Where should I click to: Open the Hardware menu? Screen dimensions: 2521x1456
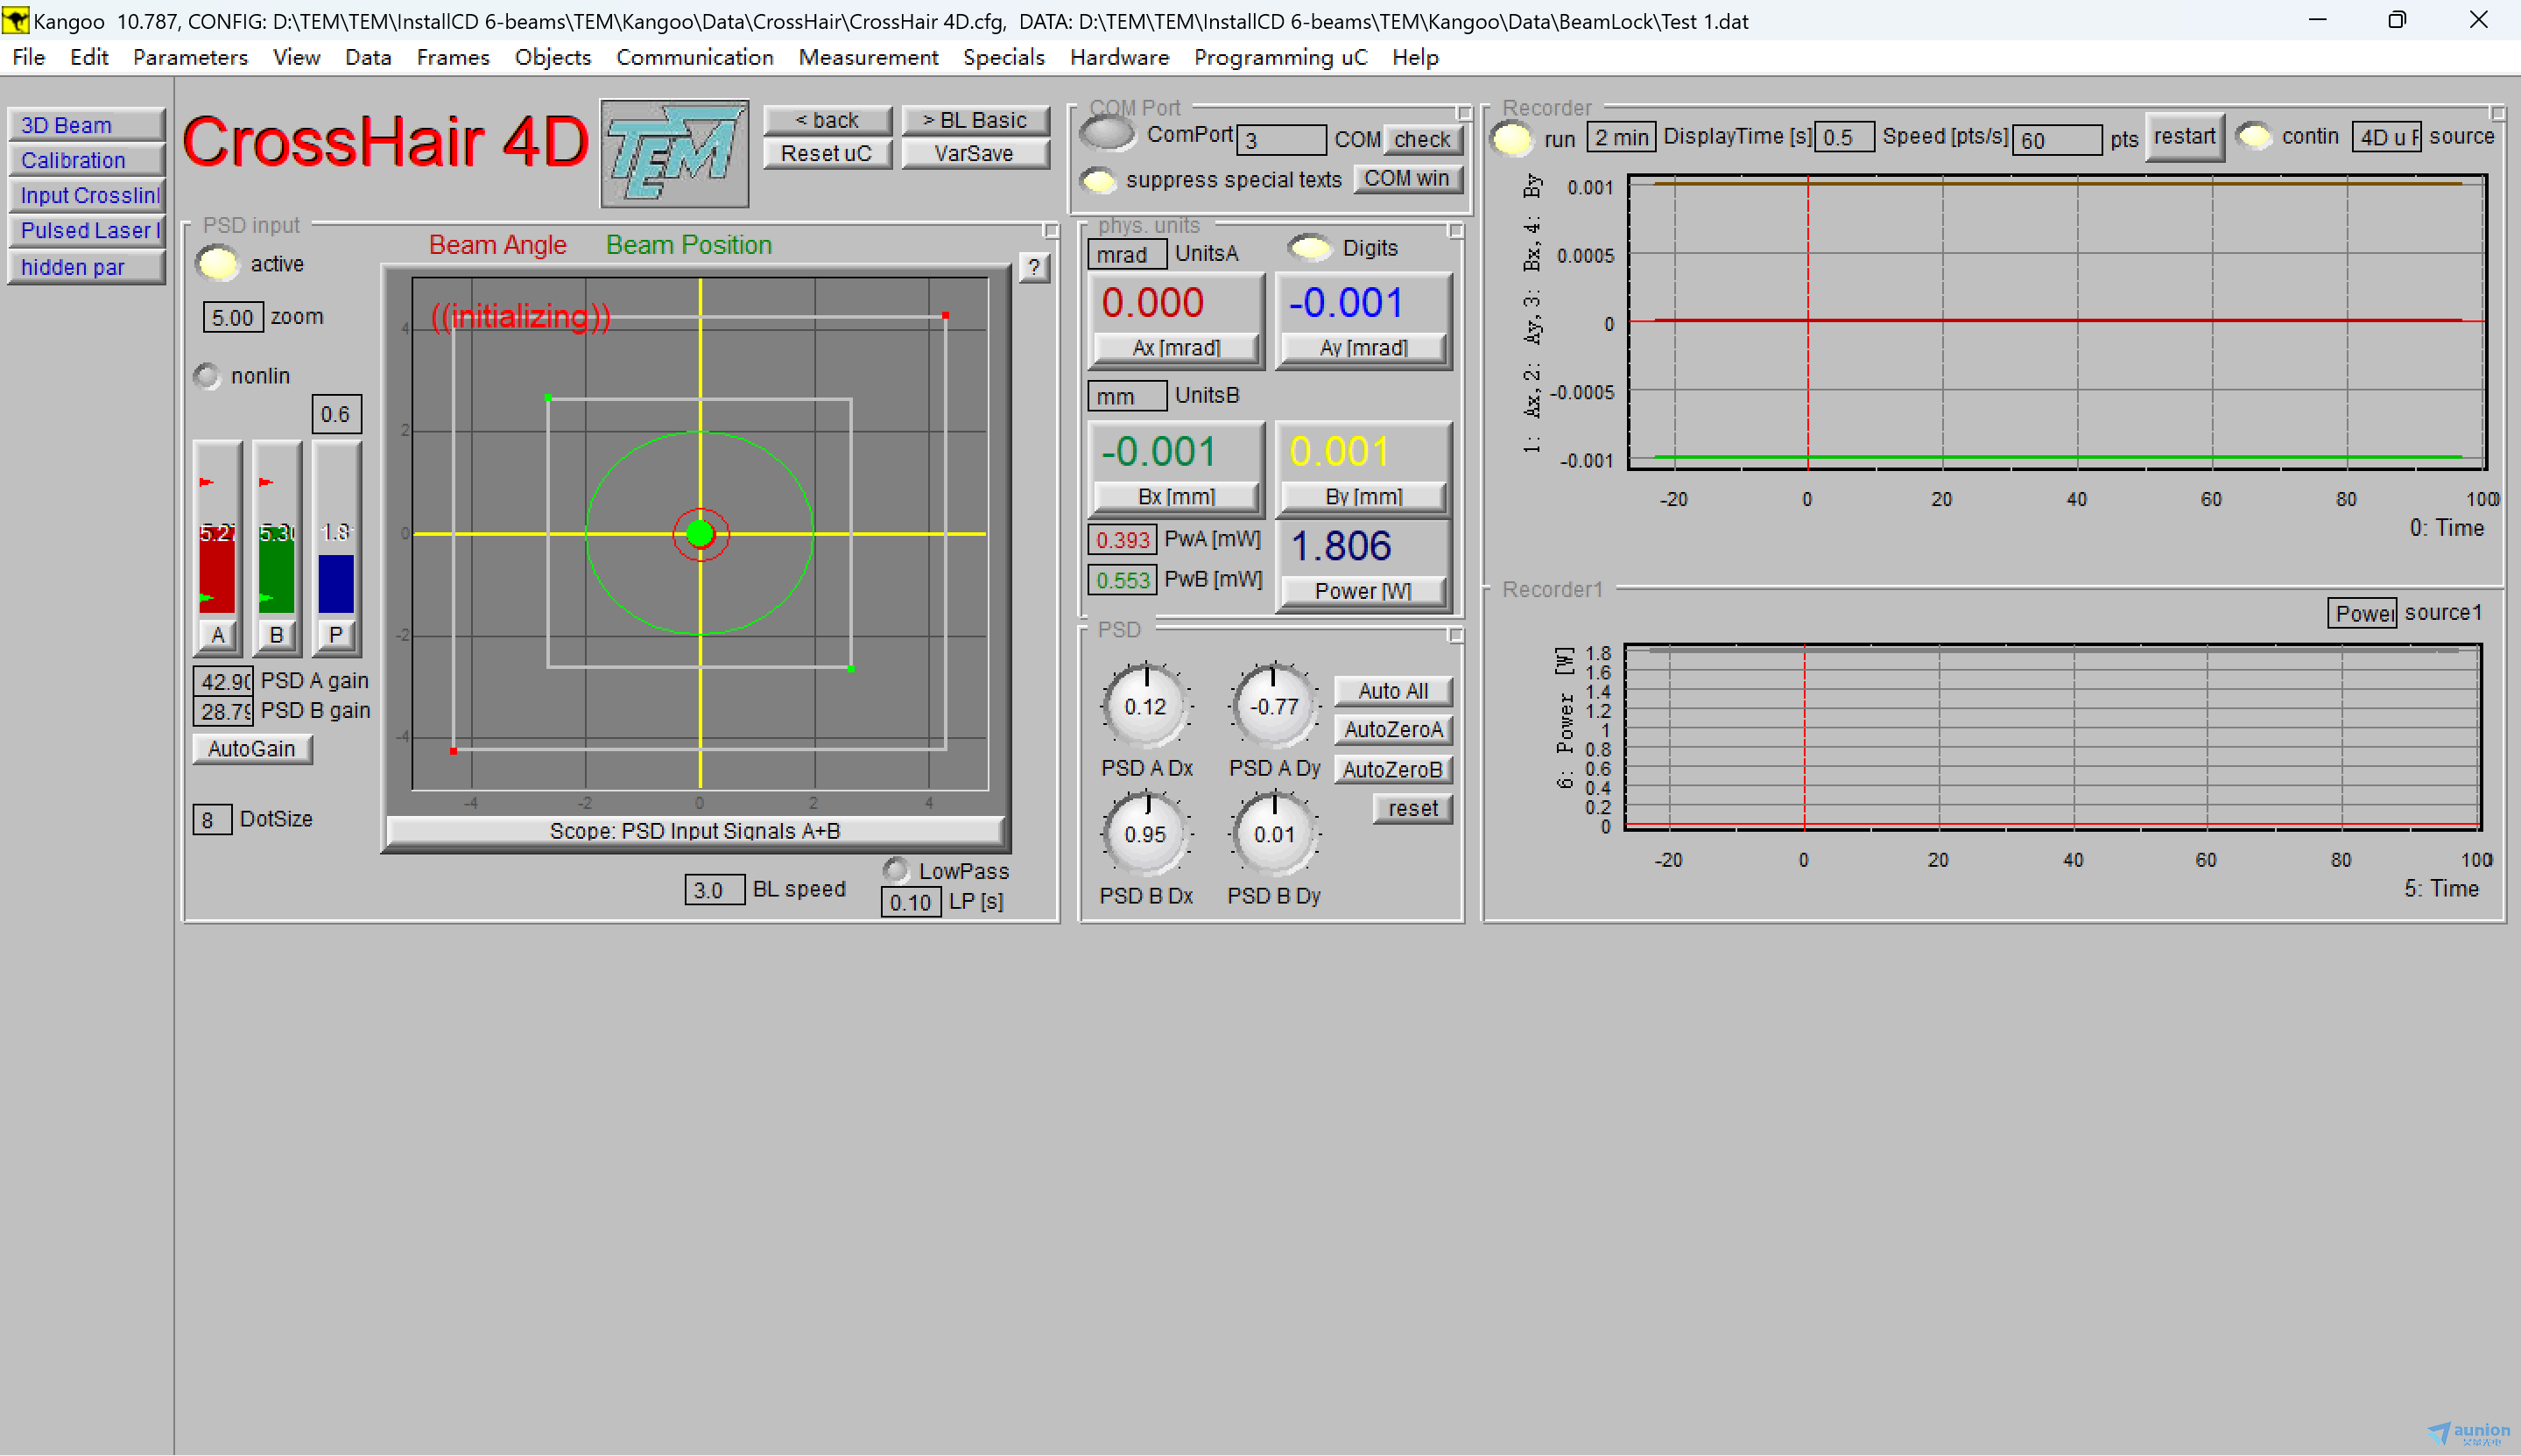[1119, 57]
